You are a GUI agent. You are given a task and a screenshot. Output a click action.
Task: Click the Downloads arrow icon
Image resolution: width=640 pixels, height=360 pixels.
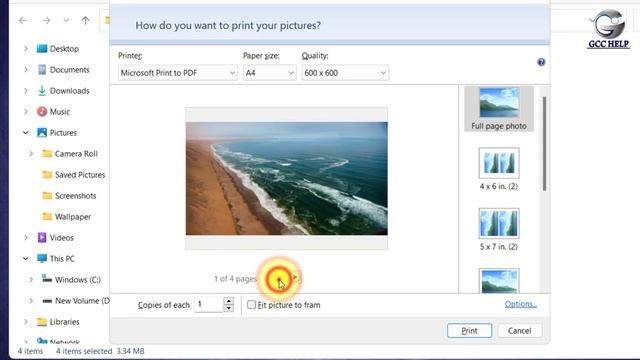tap(42, 91)
